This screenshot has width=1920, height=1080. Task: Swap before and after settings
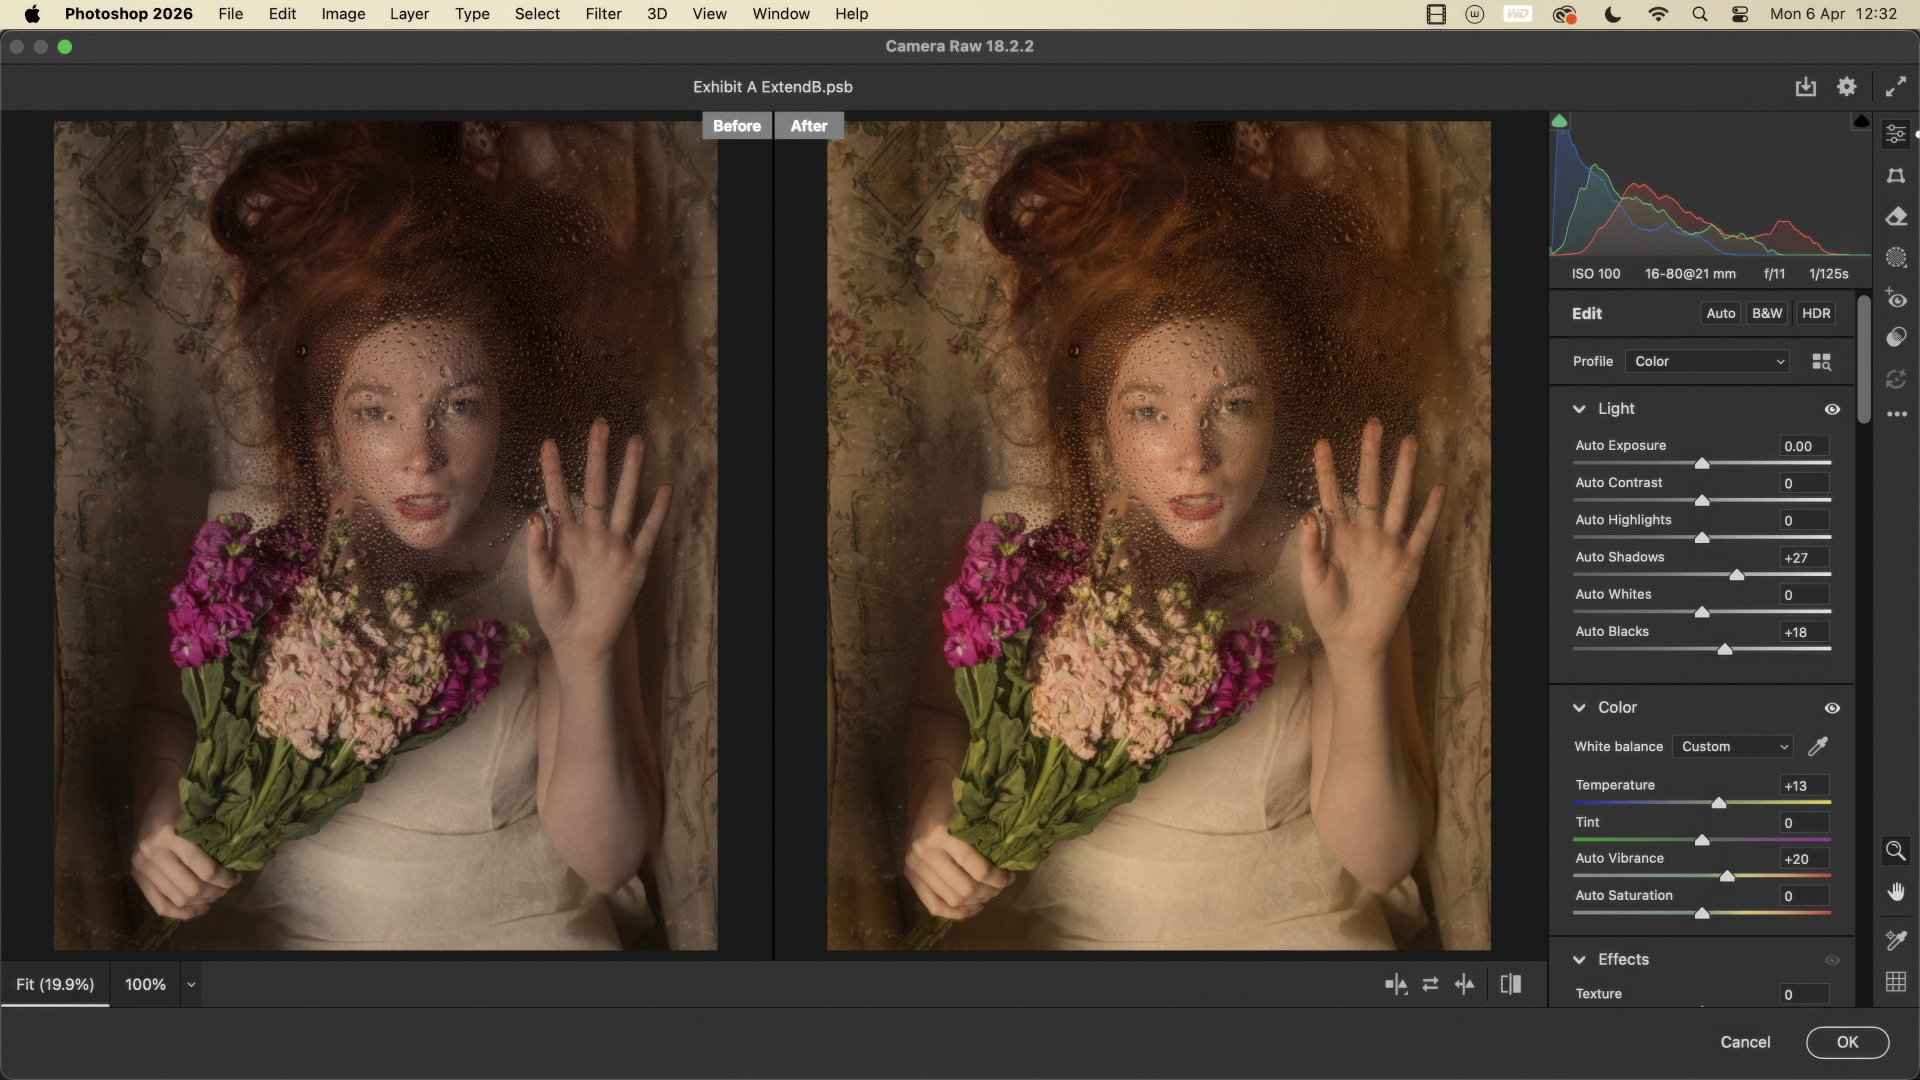click(1430, 985)
